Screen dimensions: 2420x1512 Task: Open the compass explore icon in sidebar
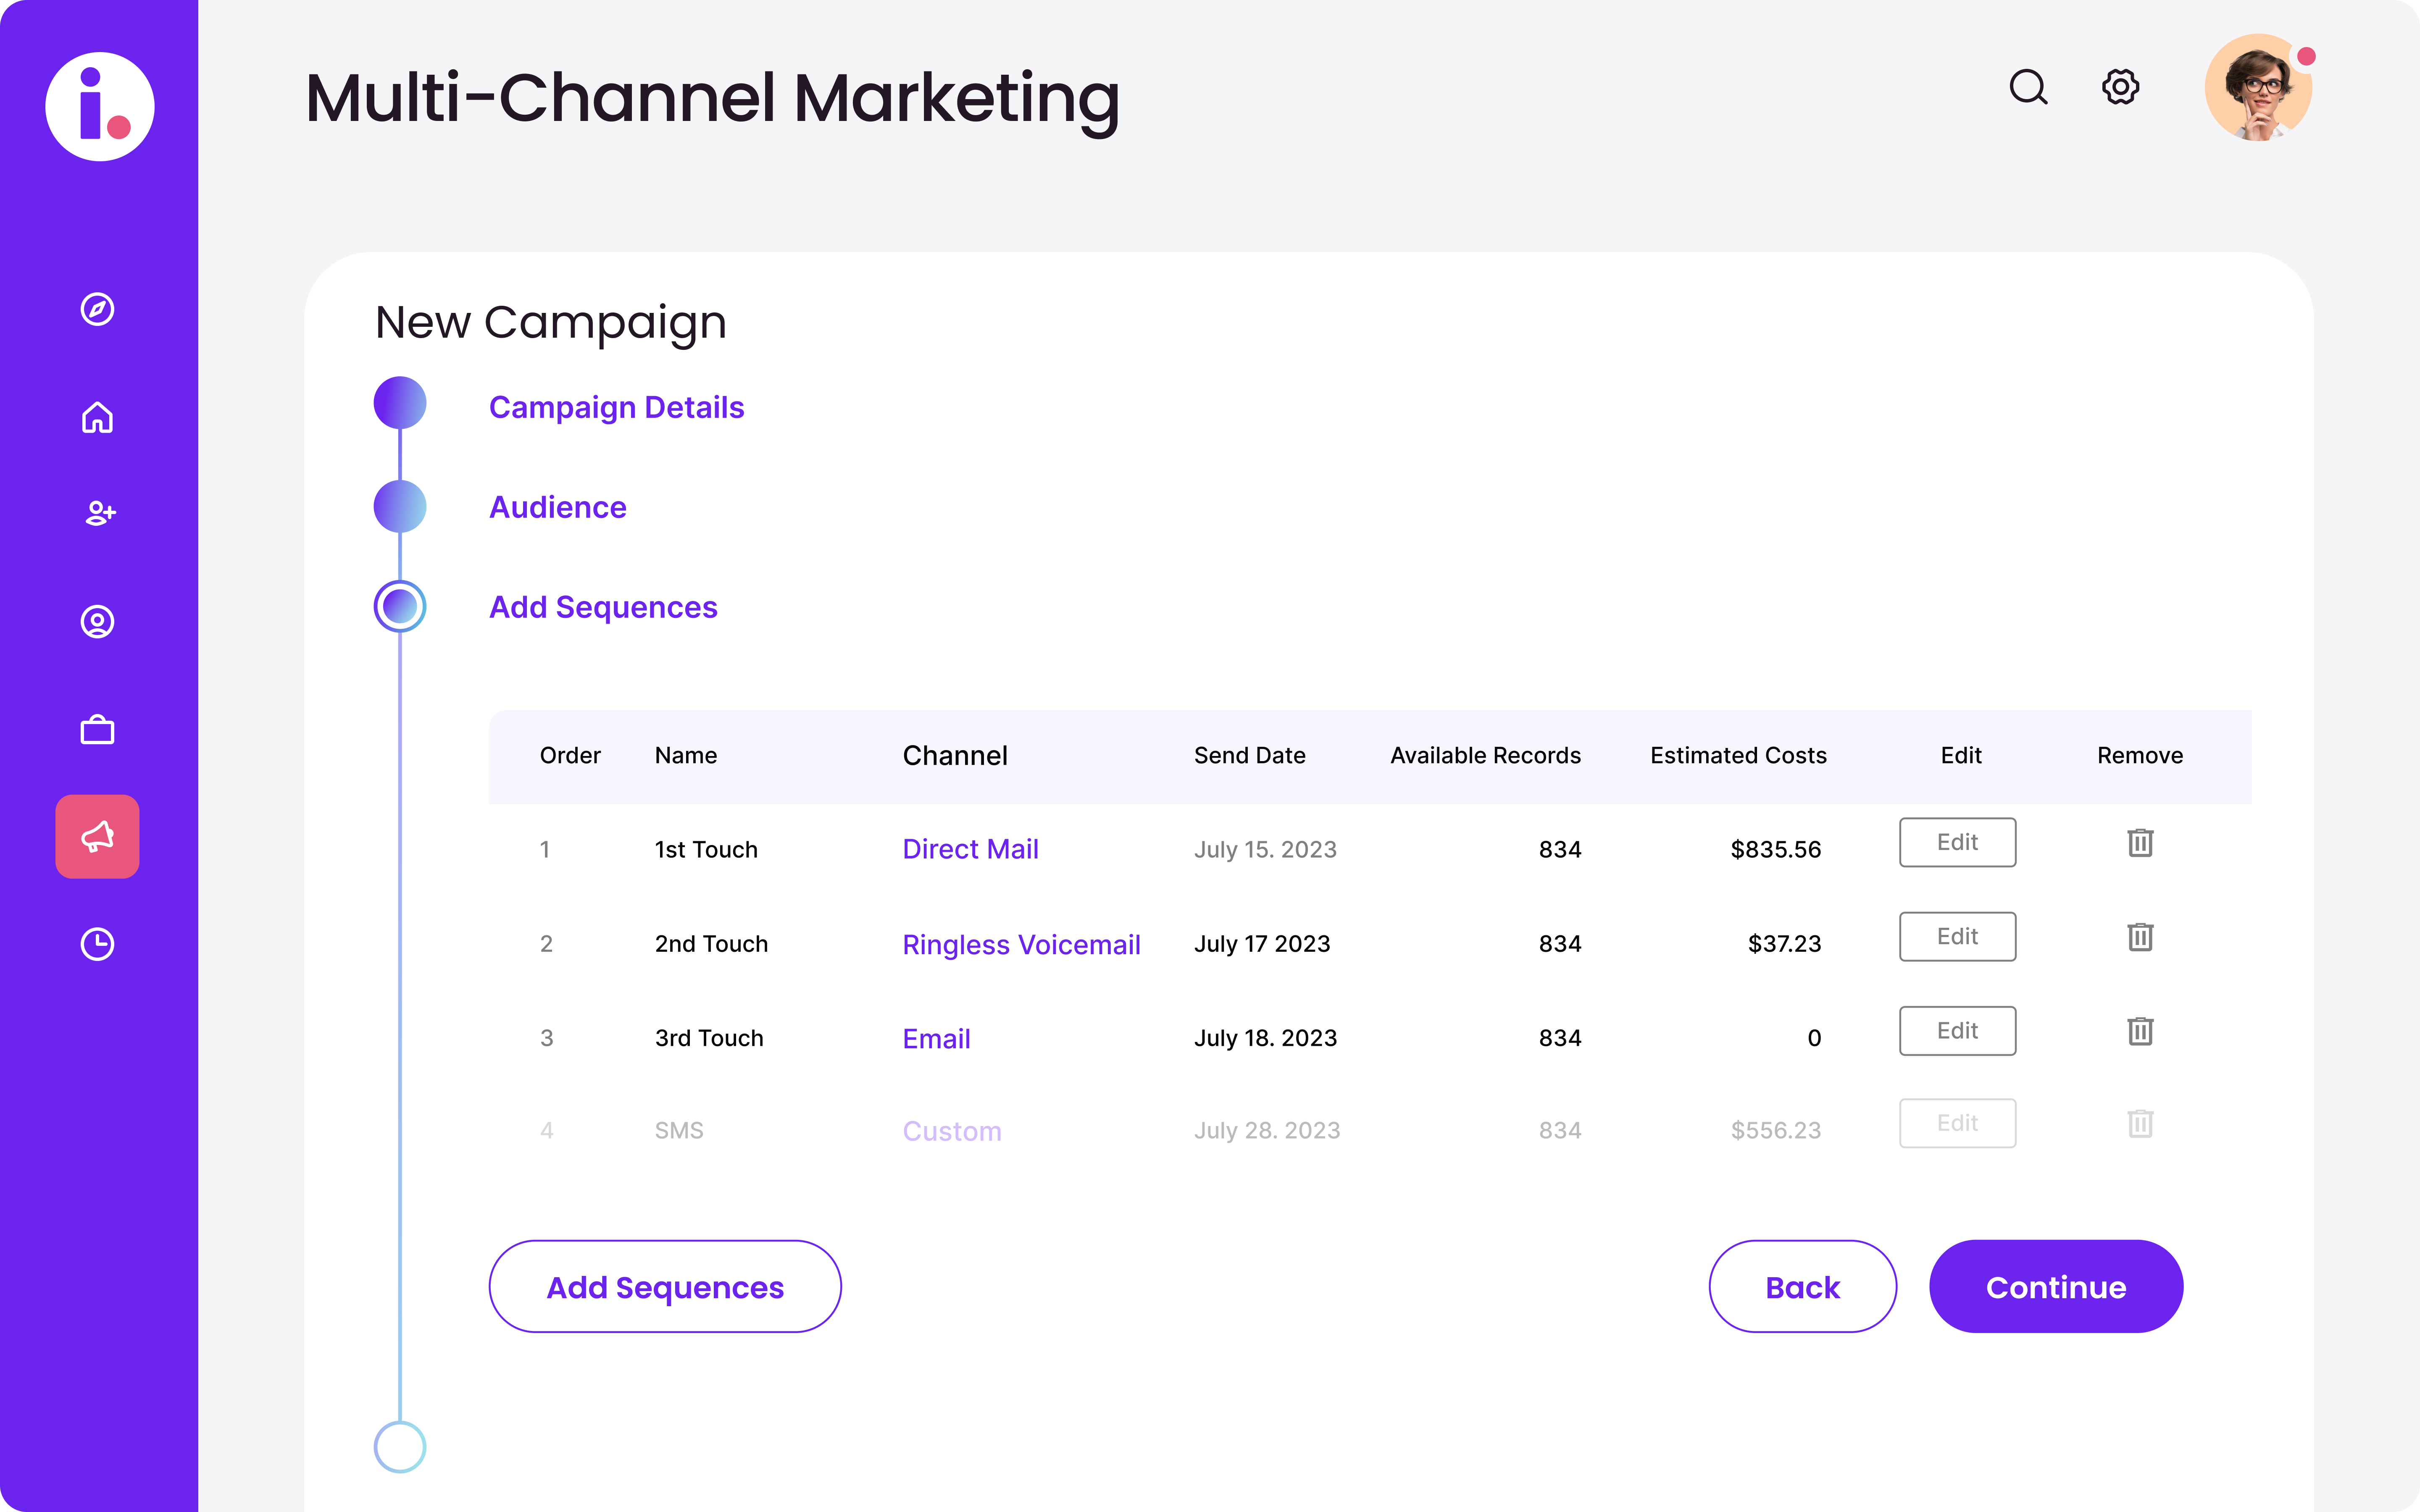tap(97, 309)
